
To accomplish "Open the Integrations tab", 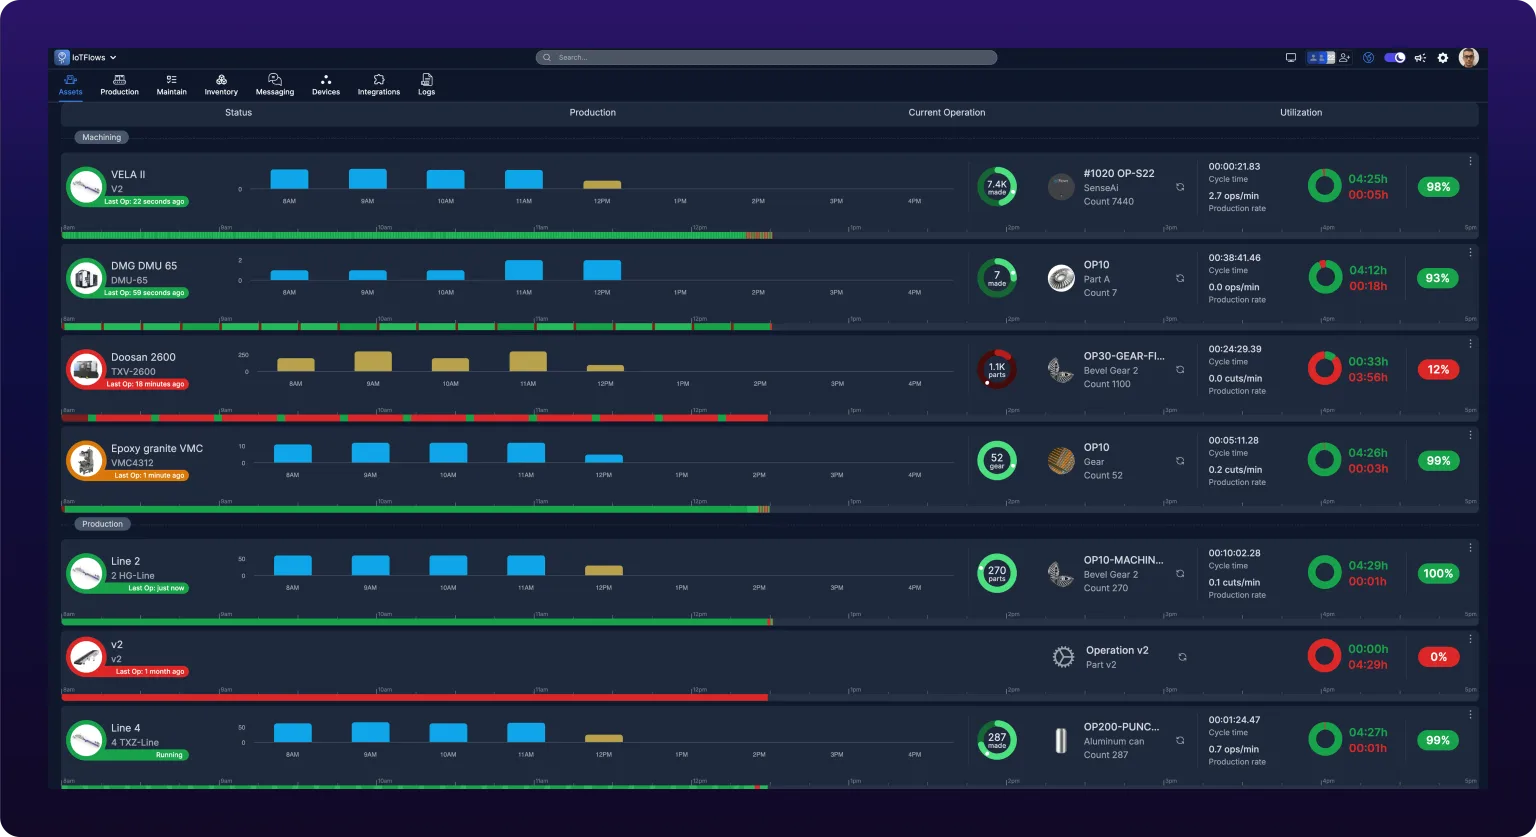I will coord(379,85).
